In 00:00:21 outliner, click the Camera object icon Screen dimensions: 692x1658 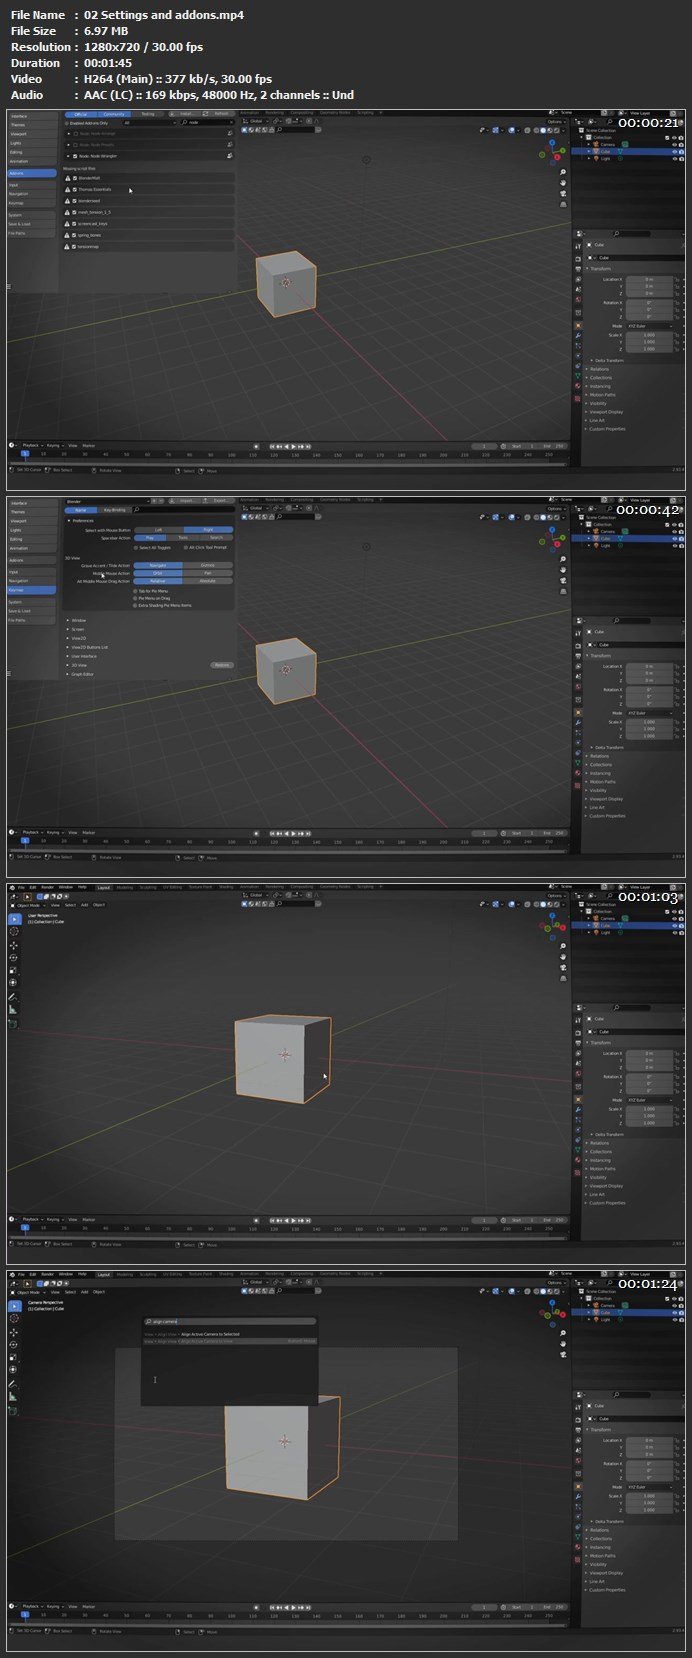(597, 145)
